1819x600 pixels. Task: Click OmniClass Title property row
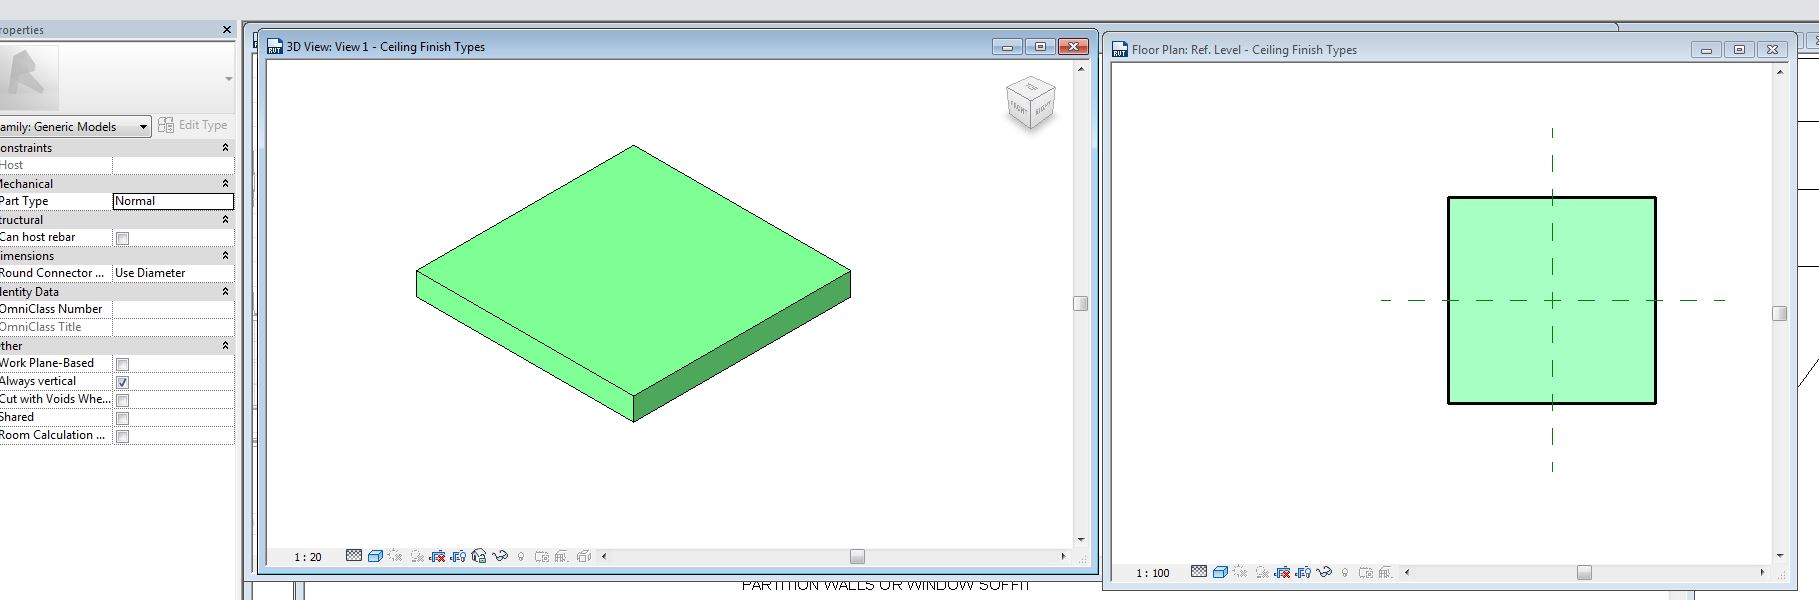click(x=117, y=327)
